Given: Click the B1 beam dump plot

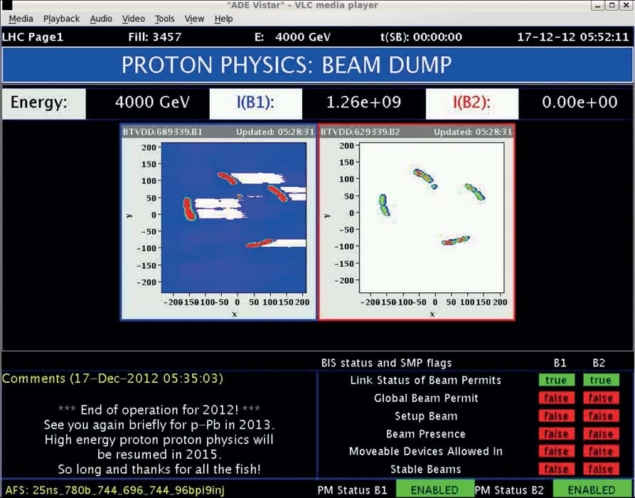Looking at the screenshot, I should 218,223.
